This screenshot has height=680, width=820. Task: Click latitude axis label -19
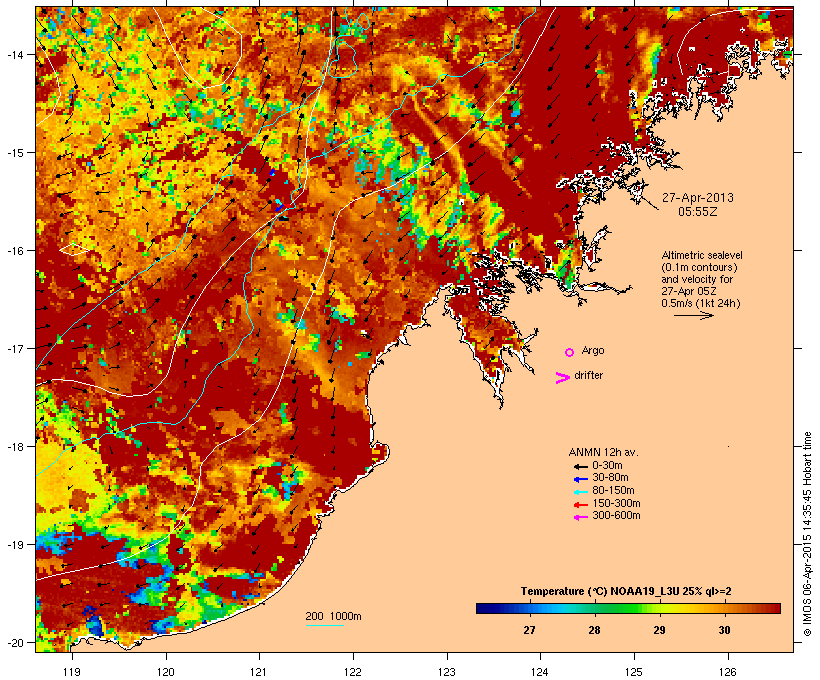tap(15, 545)
